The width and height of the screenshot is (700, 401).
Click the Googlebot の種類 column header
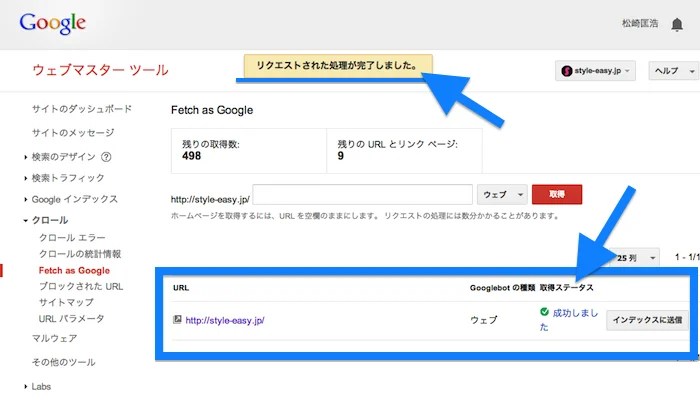tap(502, 288)
